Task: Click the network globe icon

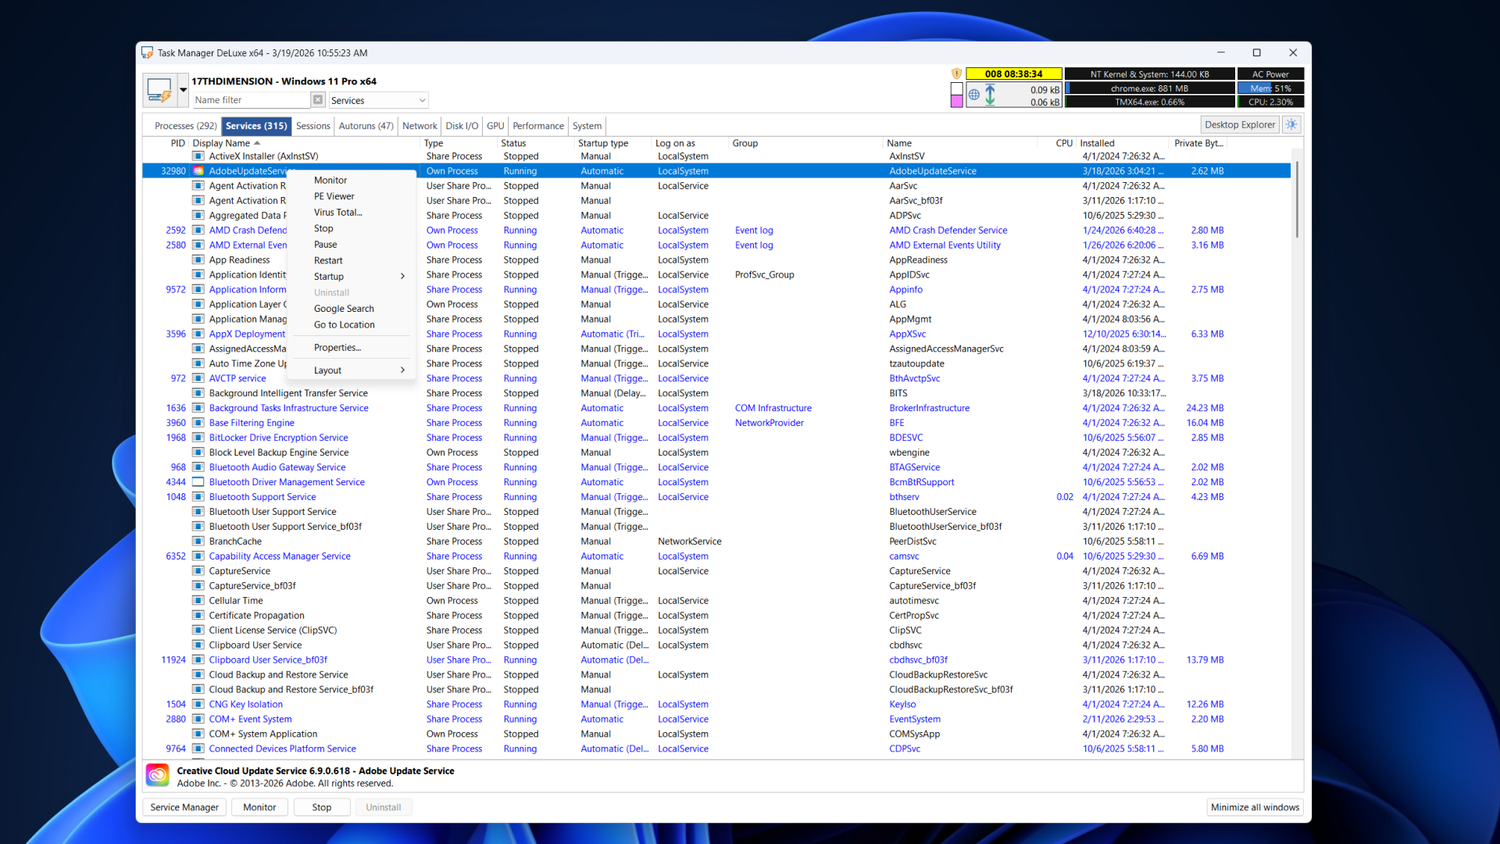Action: 973,95
